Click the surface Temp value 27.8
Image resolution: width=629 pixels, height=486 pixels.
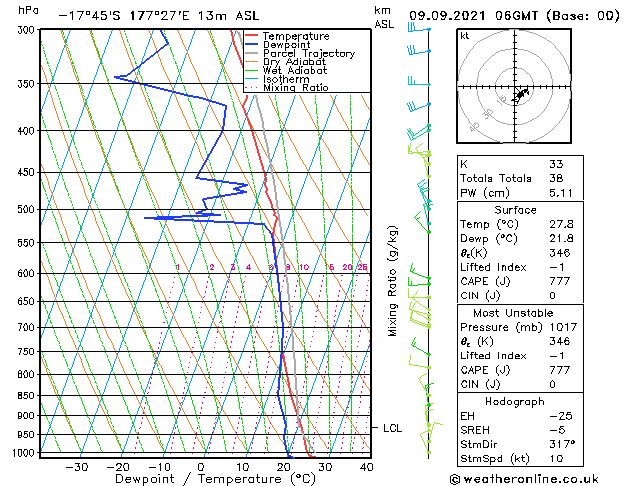561,224
